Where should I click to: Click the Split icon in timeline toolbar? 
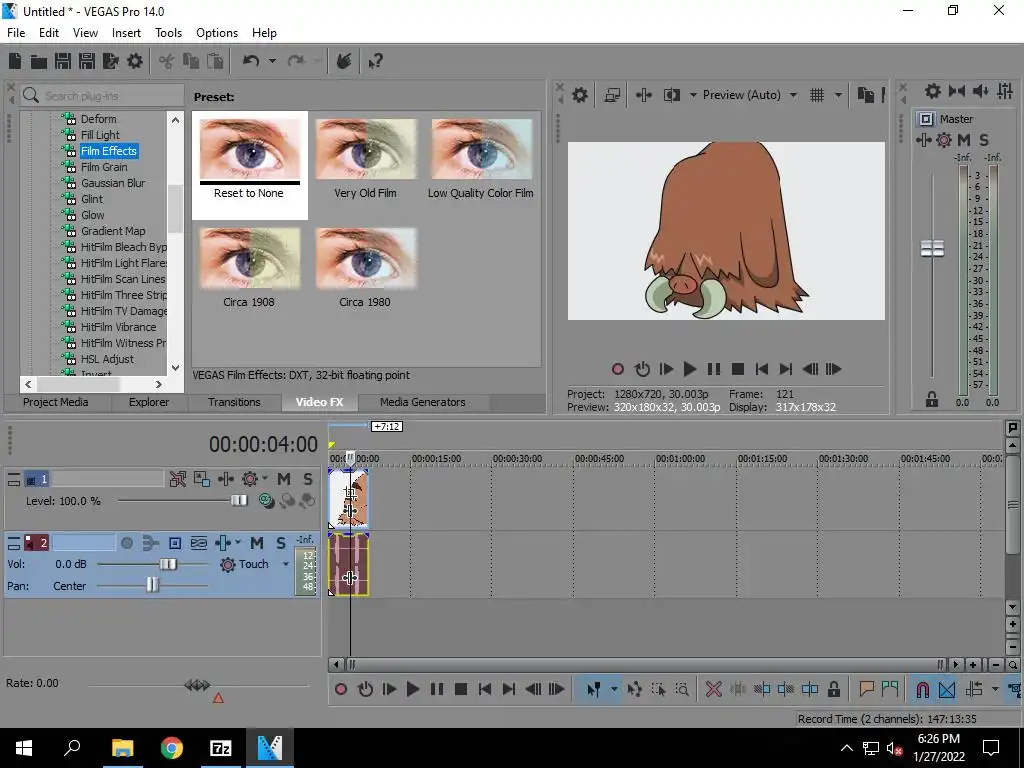point(810,689)
